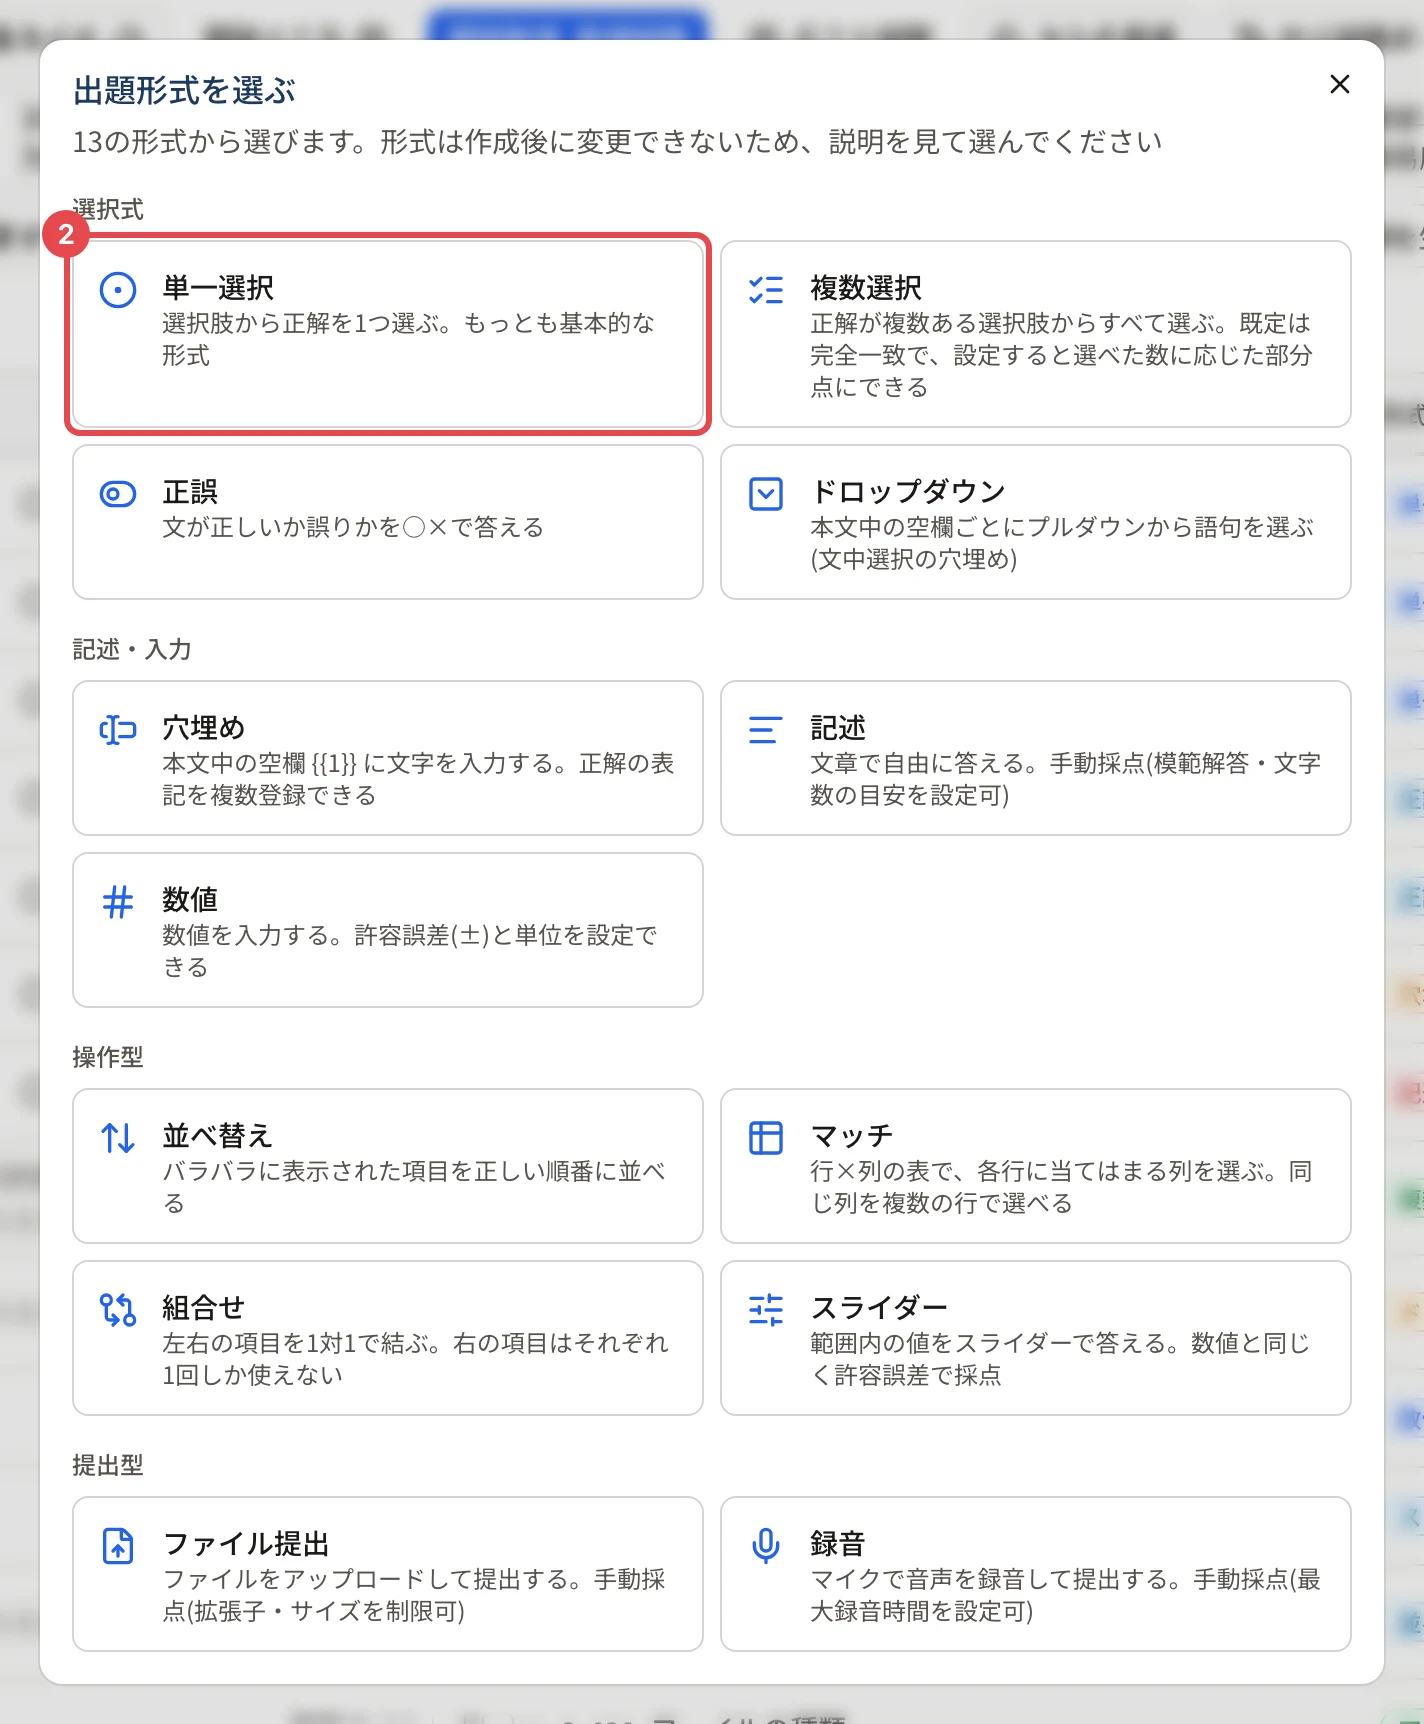1424x1724 pixels.
Task: Click description starting 本文中の空欄ごとにプルダウン
Action: click(1062, 543)
